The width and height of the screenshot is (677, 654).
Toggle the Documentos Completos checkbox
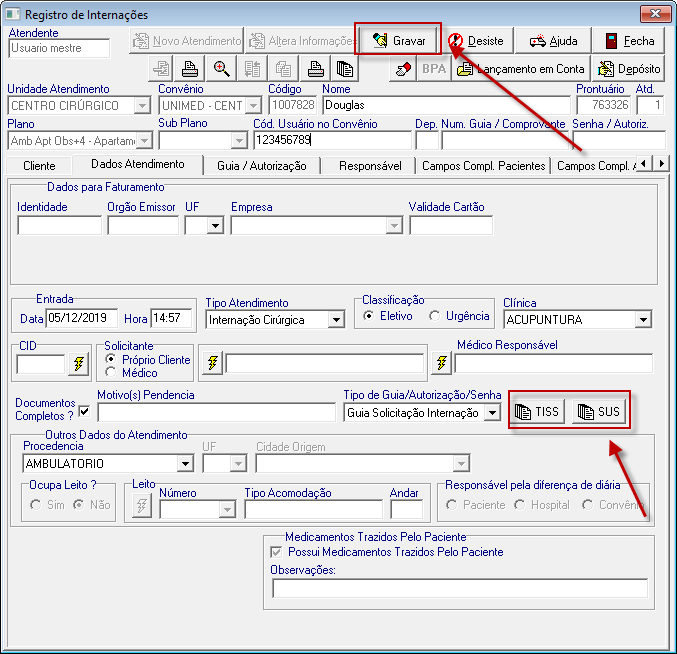(x=85, y=411)
